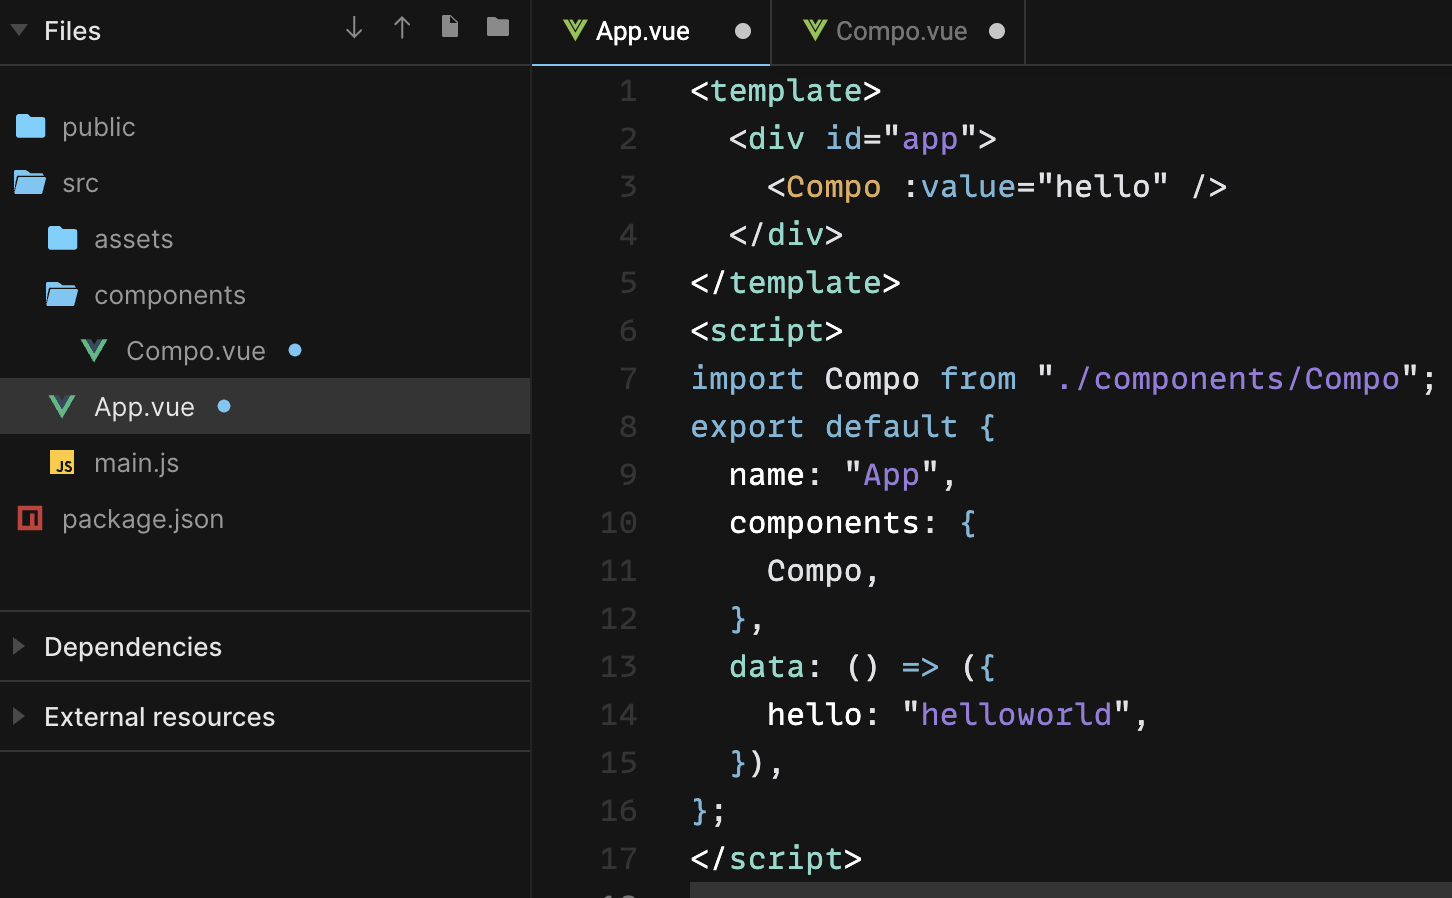Click Vue logo on the Compo.vue tab
Screen dimensions: 1452x898
point(815,31)
